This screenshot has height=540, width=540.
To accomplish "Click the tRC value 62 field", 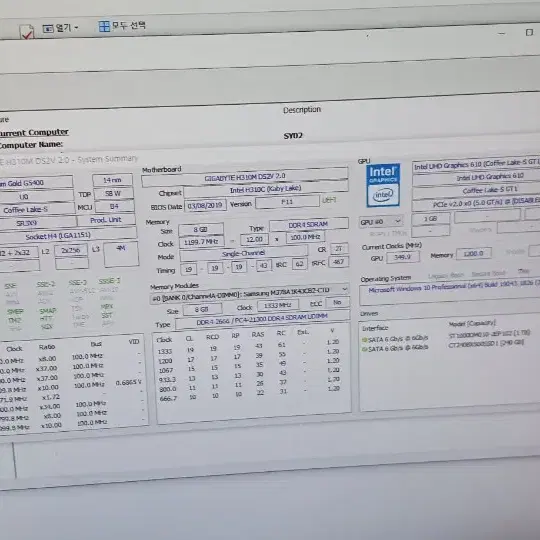I will [x=299, y=264].
